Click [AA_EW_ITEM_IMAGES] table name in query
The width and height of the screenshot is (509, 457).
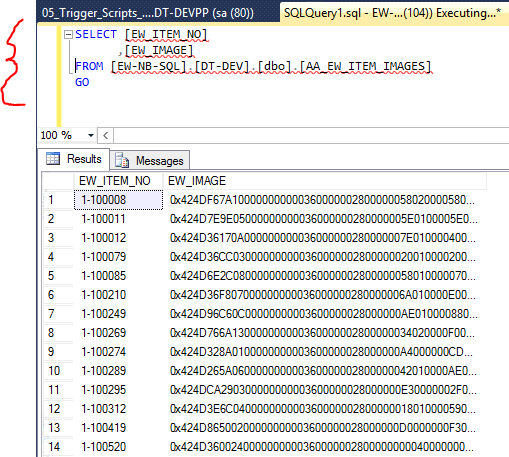coord(365,66)
